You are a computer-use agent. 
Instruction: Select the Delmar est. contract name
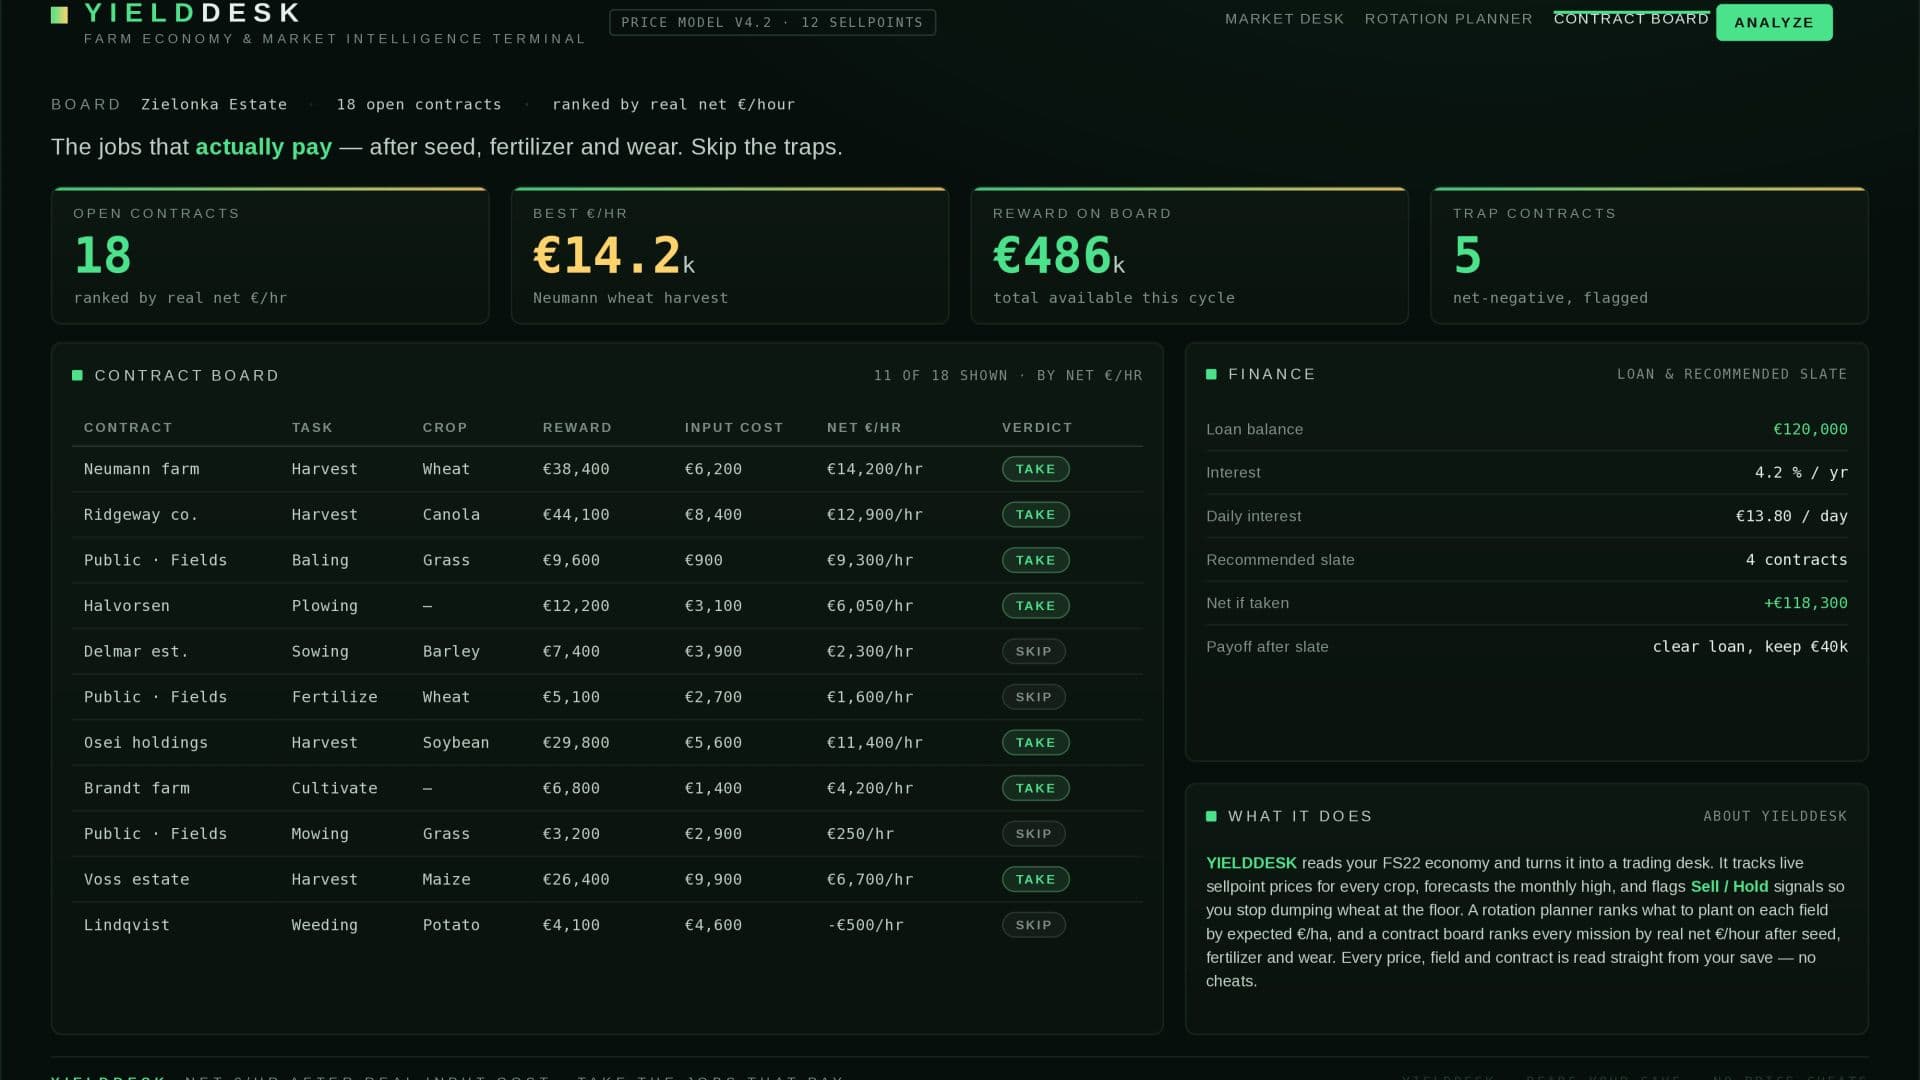tap(136, 651)
